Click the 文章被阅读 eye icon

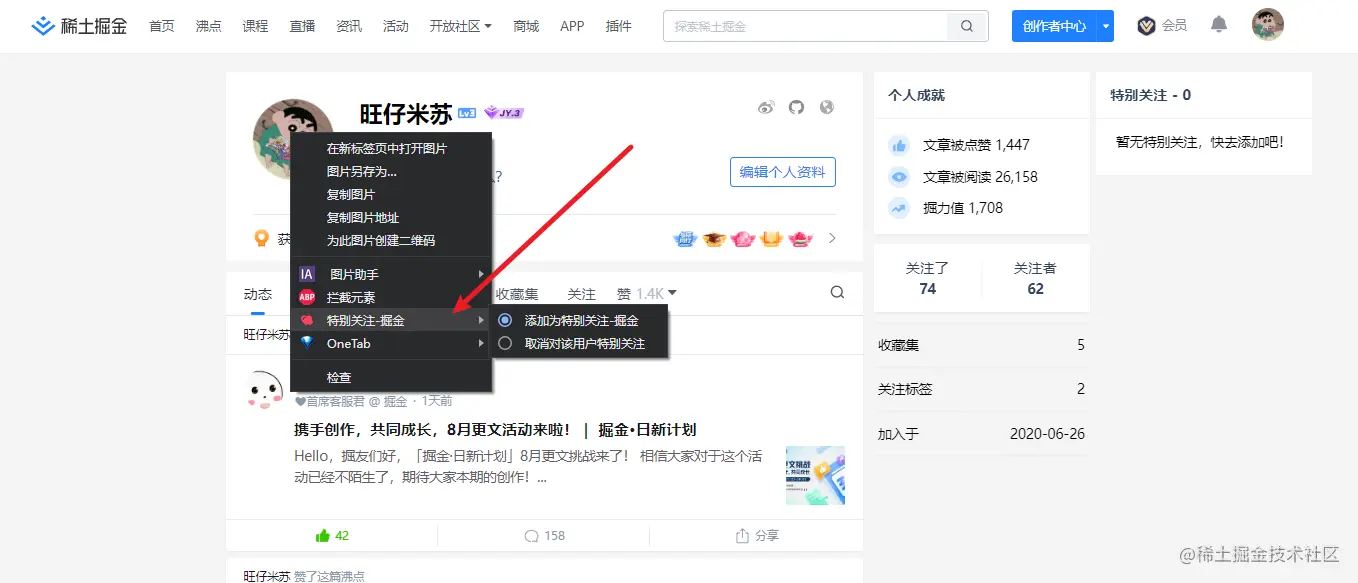[899, 177]
